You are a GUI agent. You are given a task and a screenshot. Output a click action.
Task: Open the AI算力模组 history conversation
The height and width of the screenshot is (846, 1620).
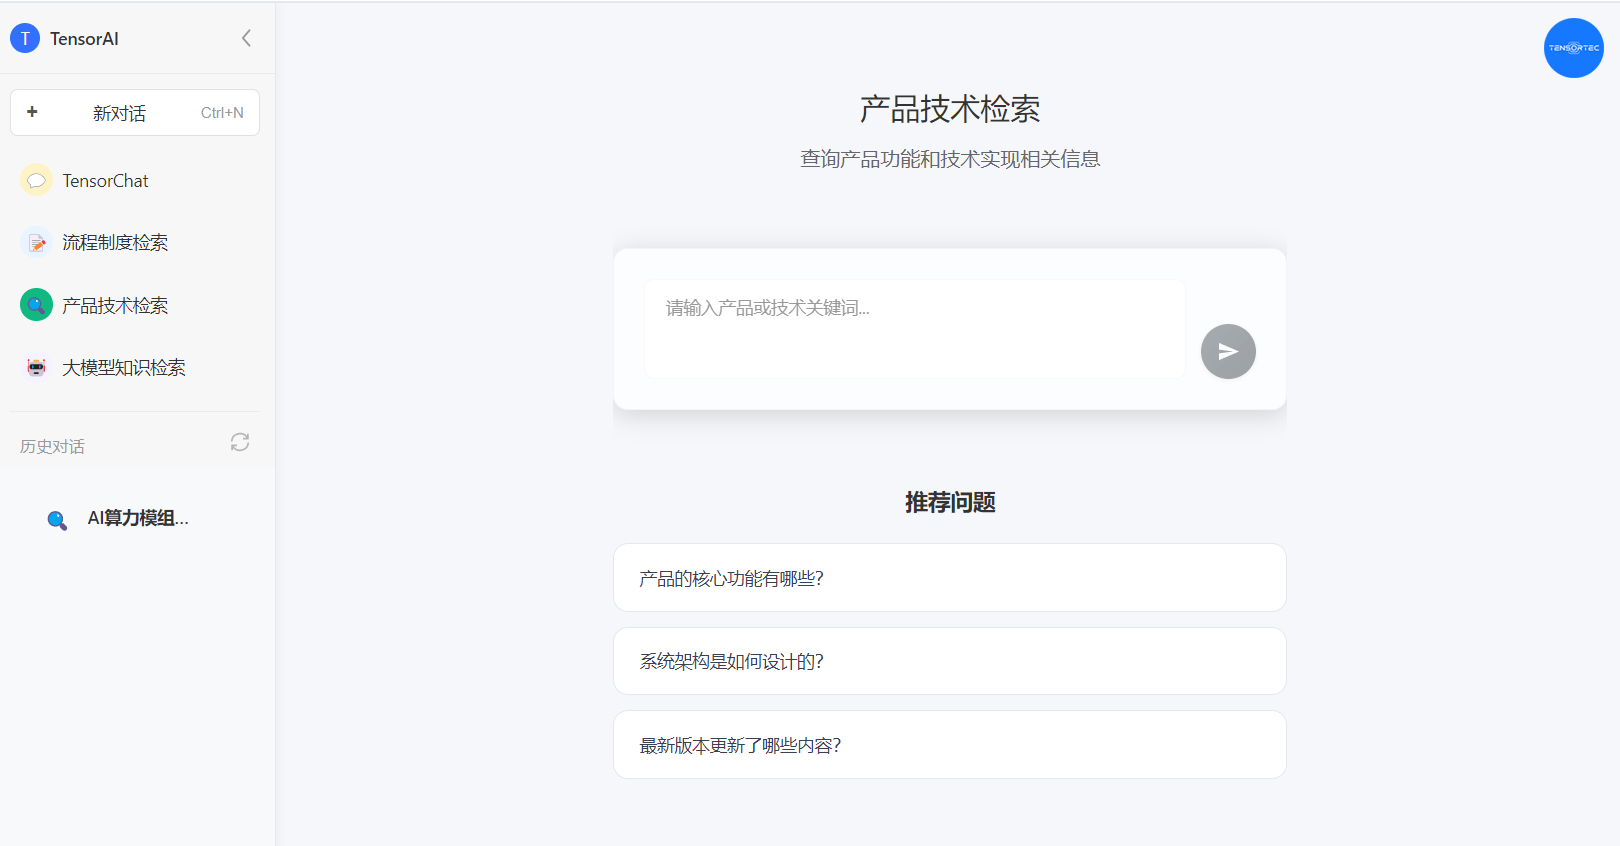tap(138, 518)
